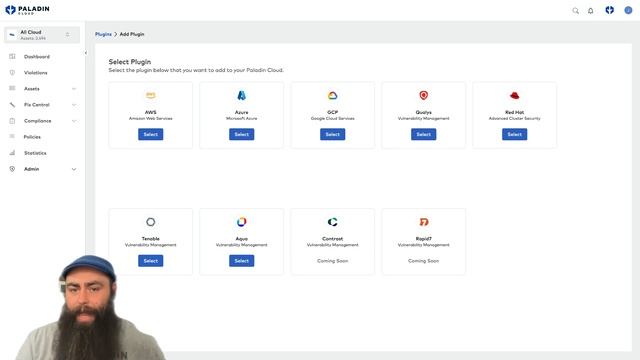The width and height of the screenshot is (640, 360).
Task: Click the Microsoft Azure subtitle
Action: point(242,118)
